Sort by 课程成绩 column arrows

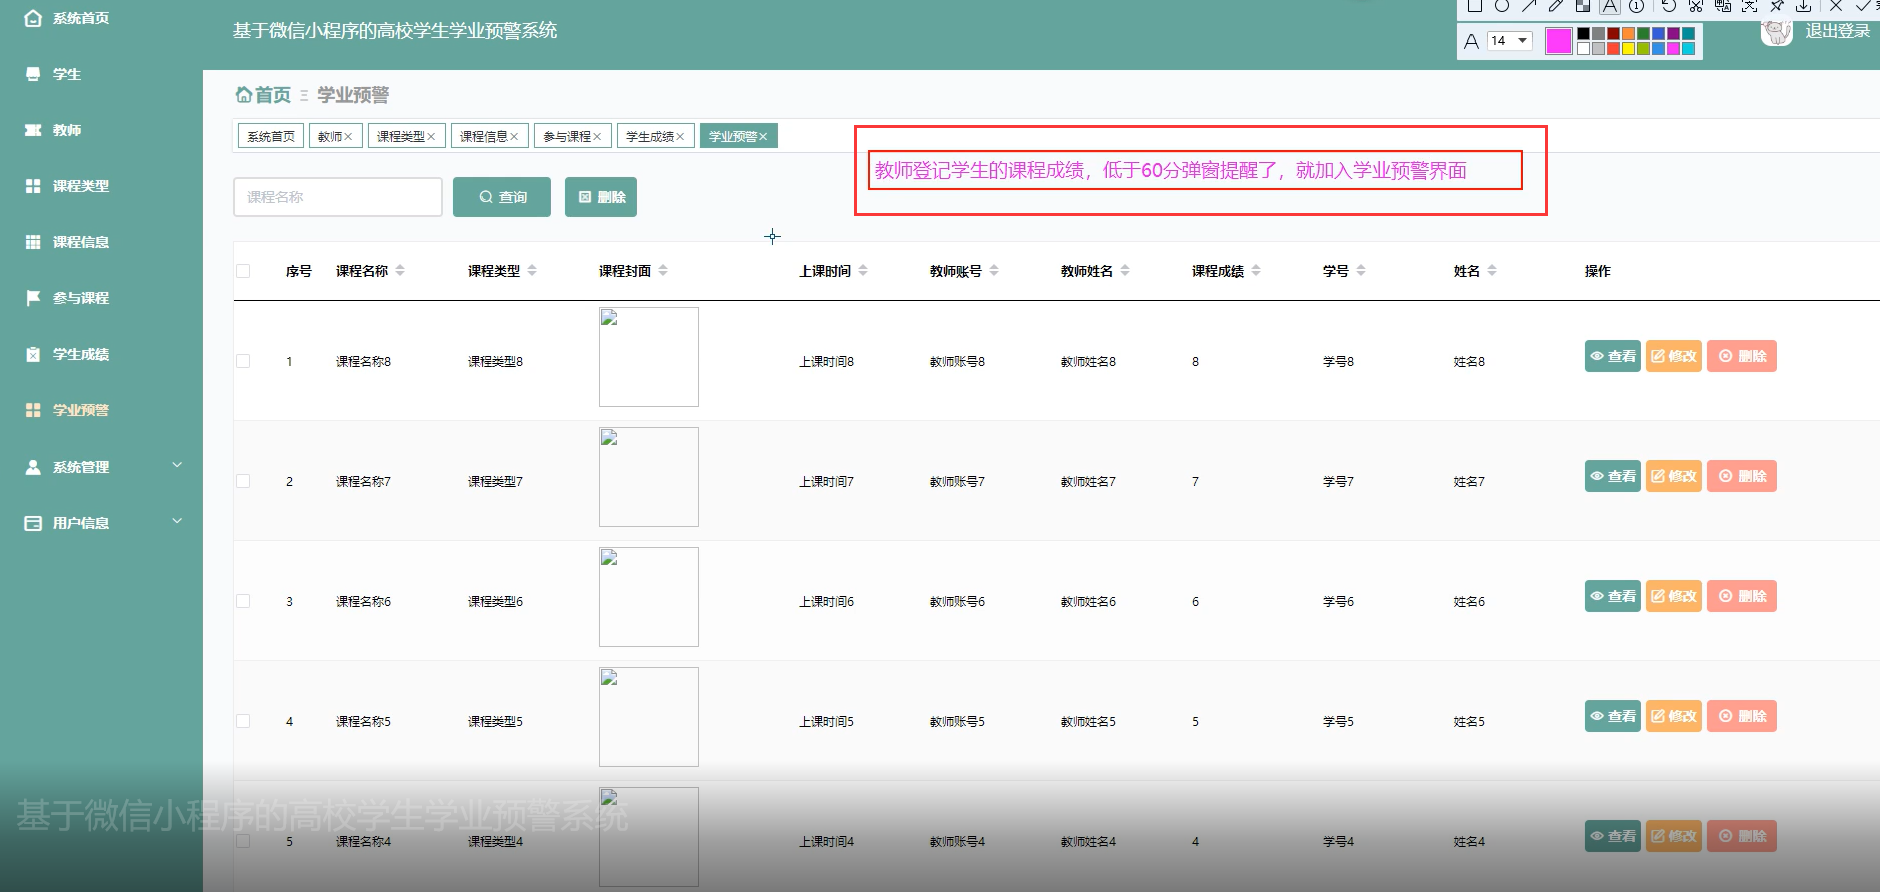1256,270
